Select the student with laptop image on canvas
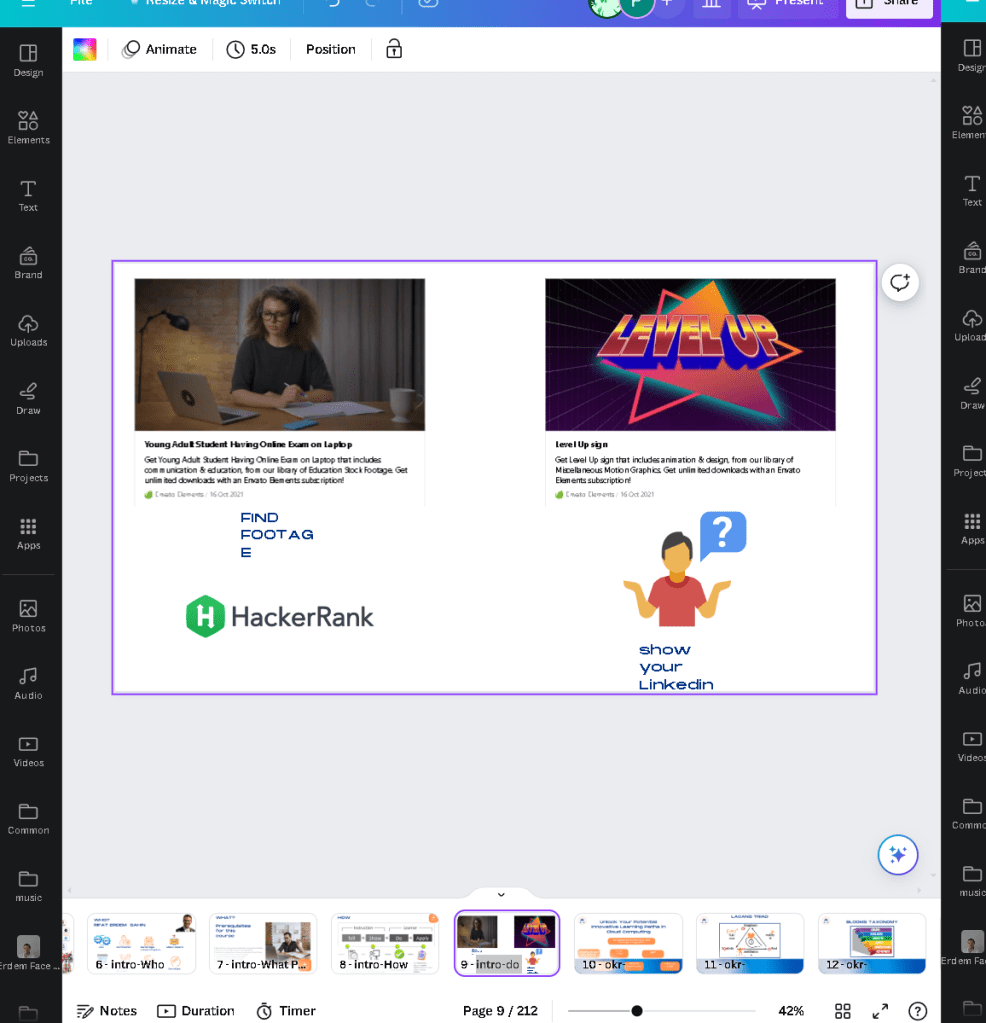The height and width of the screenshot is (1023, 986). coord(279,354)
